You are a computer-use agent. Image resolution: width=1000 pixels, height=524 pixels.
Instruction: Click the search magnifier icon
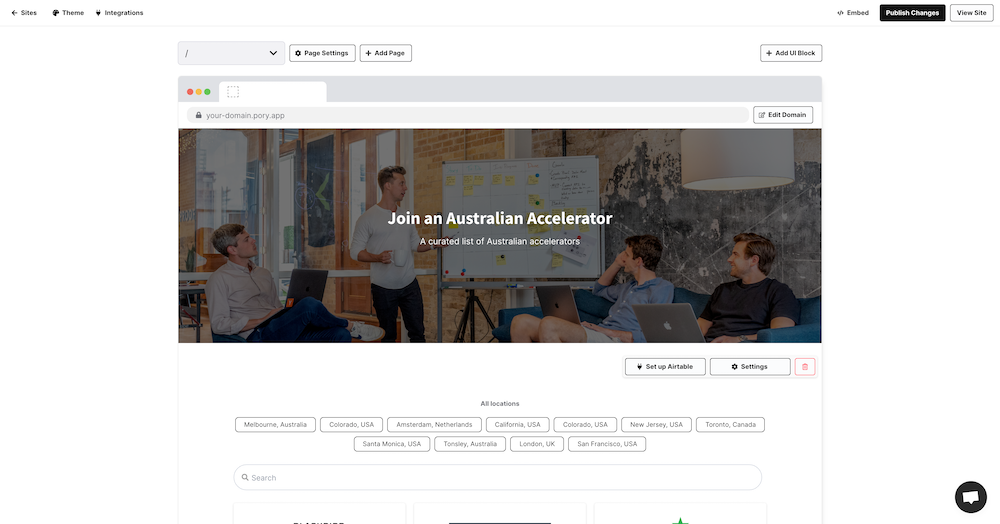245,477
